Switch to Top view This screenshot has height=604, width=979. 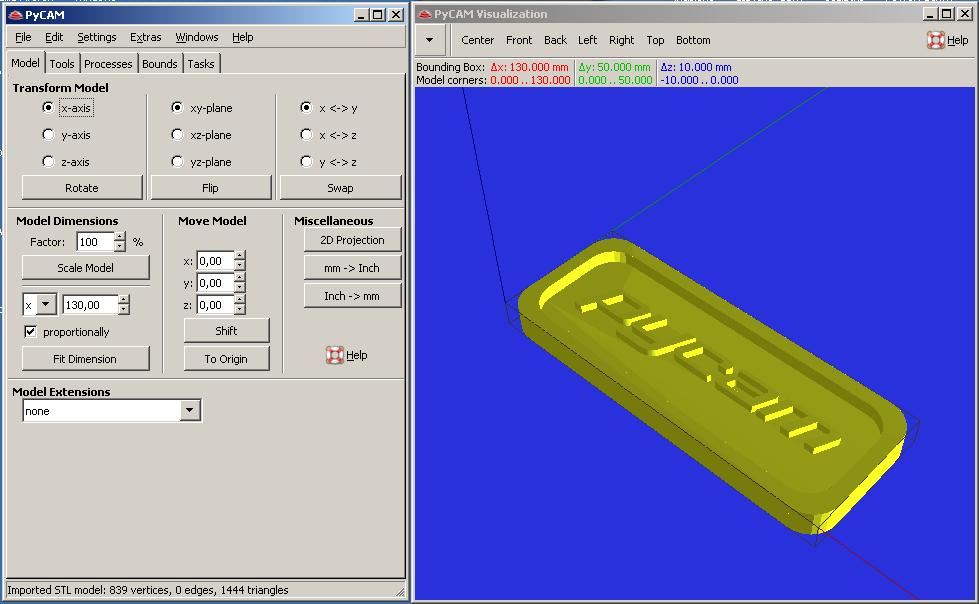coord(655,40)
